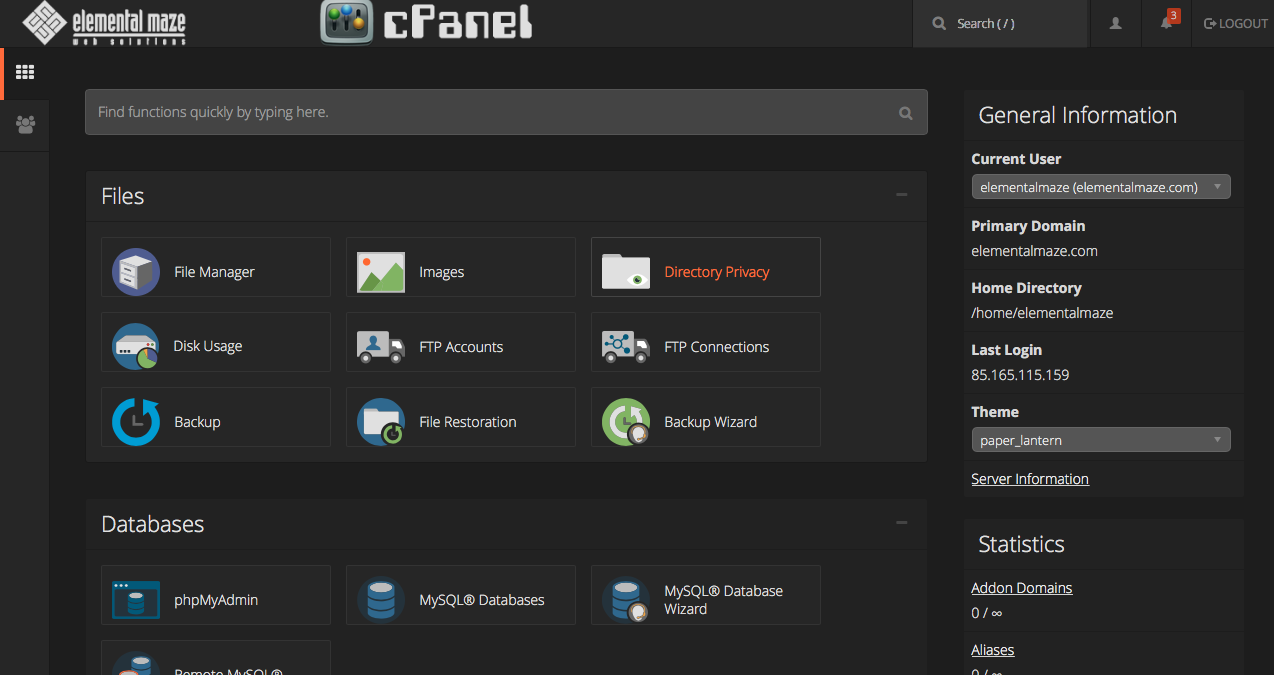Open Directory Privacy folder icon
1274x675 pixels.
coord(626,272)
